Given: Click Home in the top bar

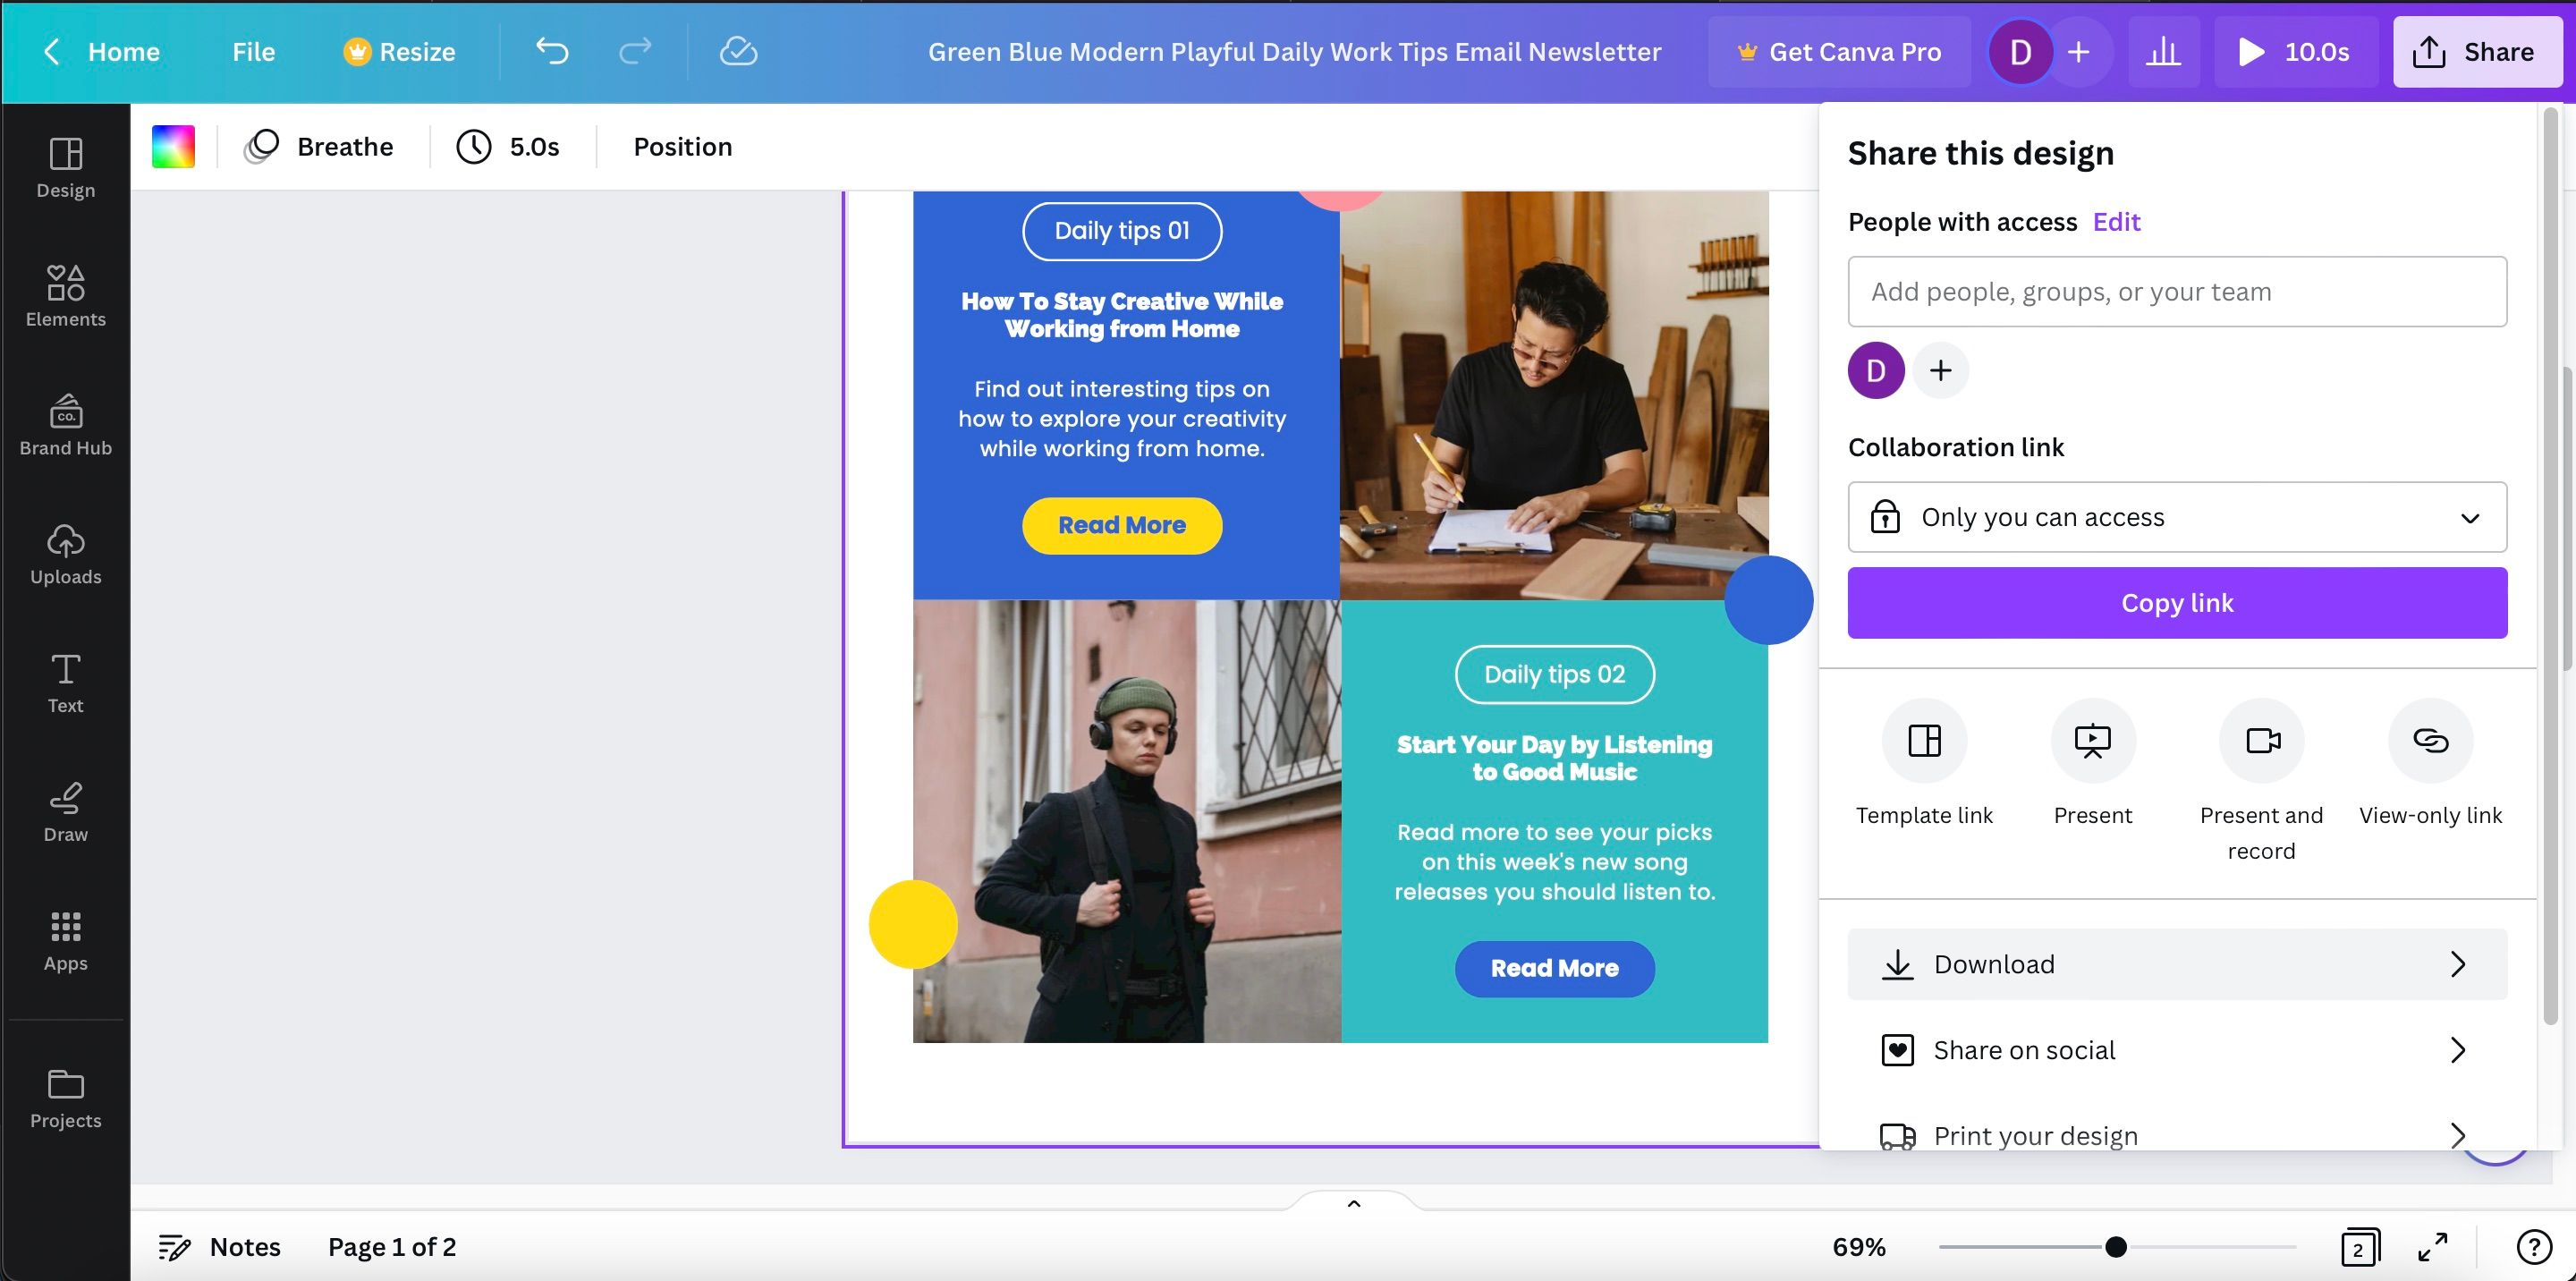Looking at the screenshot, I should pyautogui.click(x=123, y=51).
